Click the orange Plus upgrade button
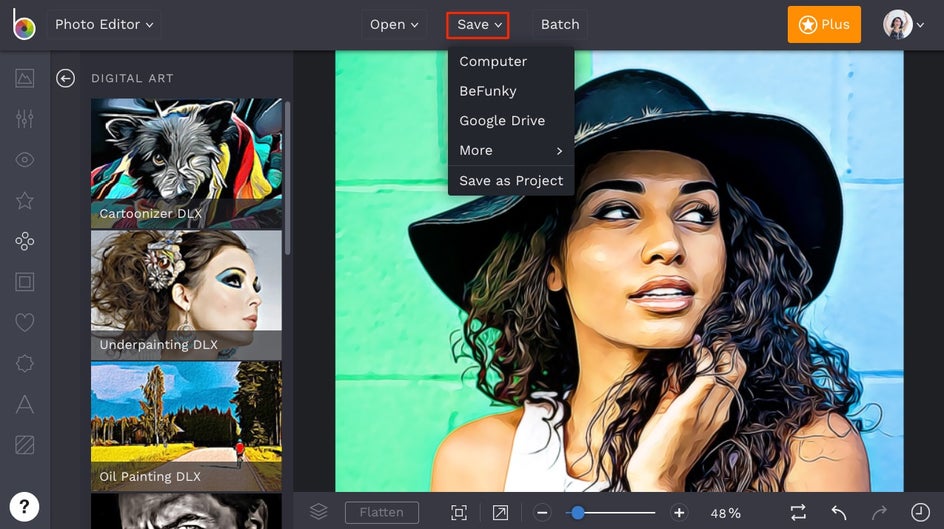 [824, 25]
